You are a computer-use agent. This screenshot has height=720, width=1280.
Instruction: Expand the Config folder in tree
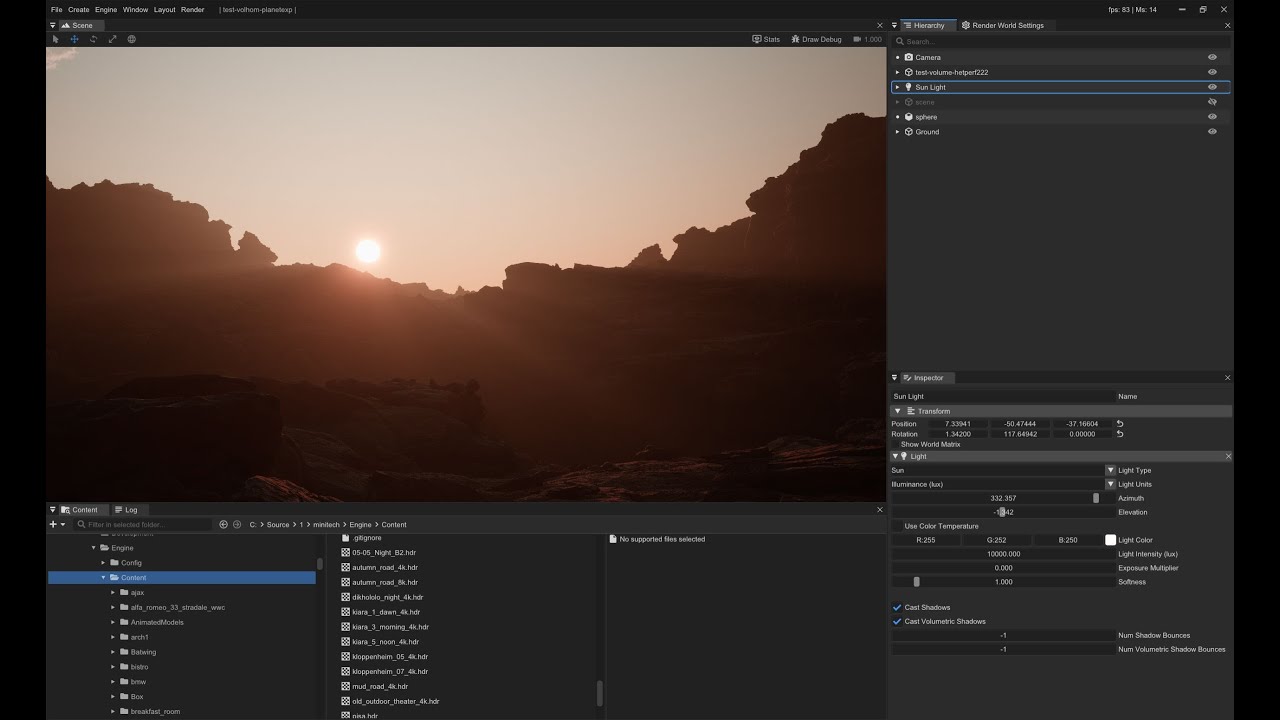pos(103,563)
